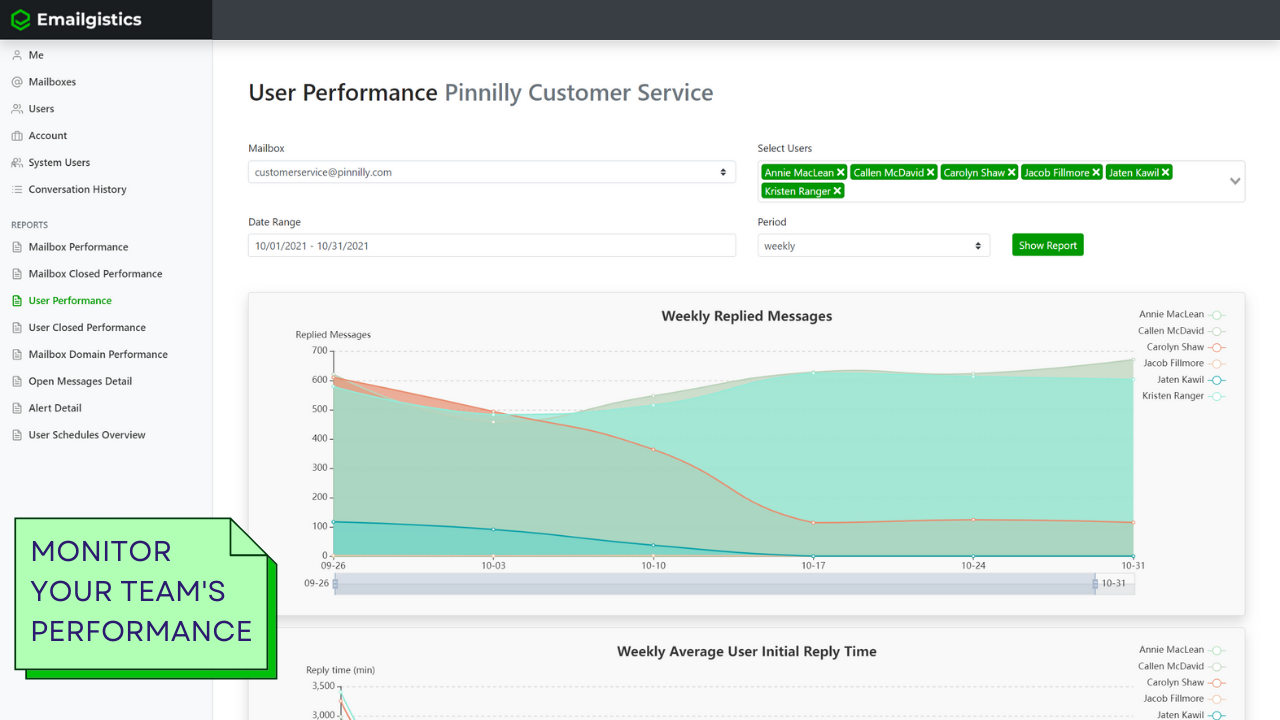Click the Date Range input field
Image resolution: width=1280 pixels, height=720 pixels.
(491, 246)
